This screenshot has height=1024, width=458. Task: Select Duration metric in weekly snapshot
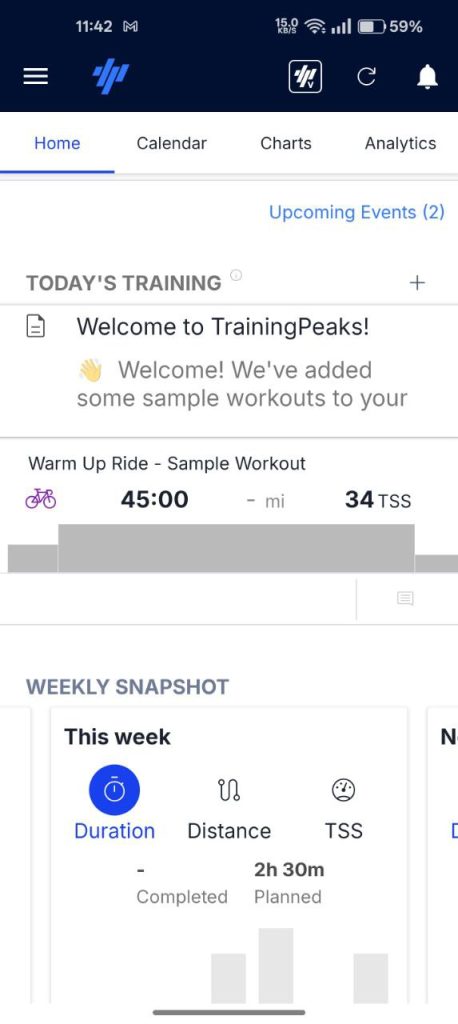click(114, 807)
